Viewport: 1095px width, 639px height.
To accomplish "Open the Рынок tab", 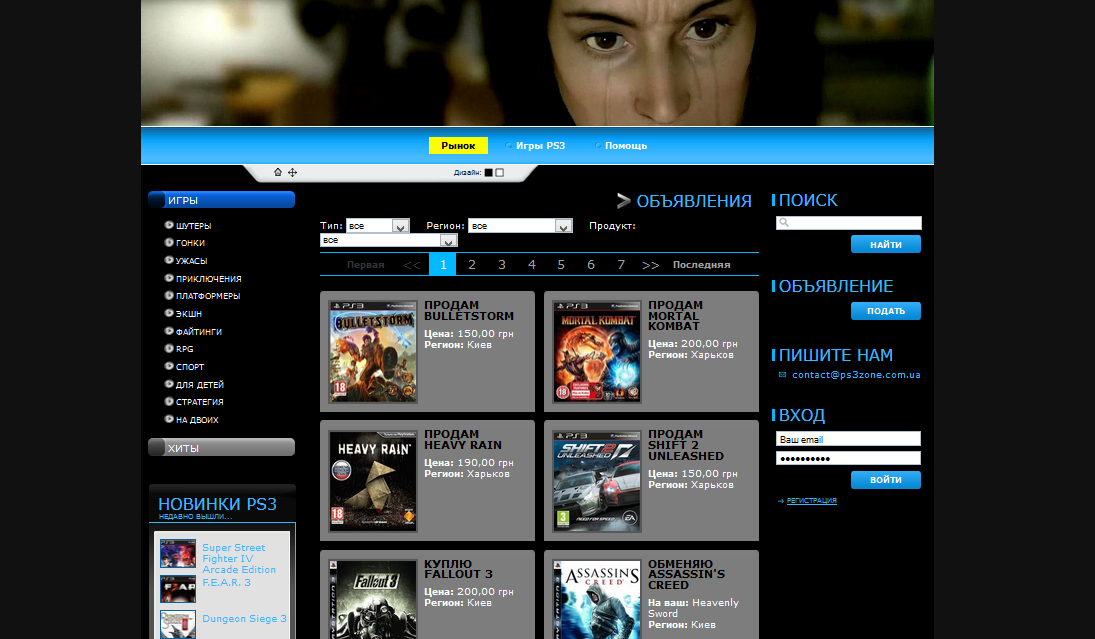I will [458, 145].
